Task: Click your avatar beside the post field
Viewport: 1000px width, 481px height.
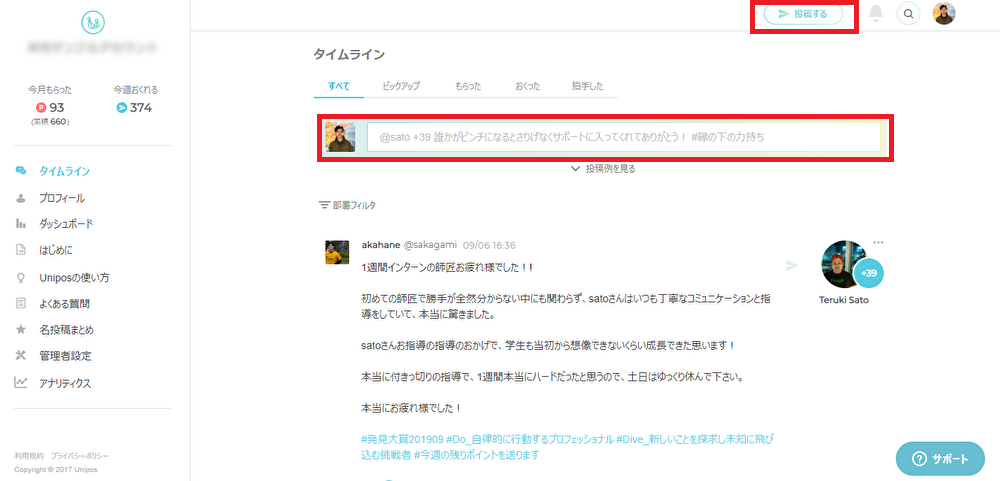Action: (x=340, y=137)
